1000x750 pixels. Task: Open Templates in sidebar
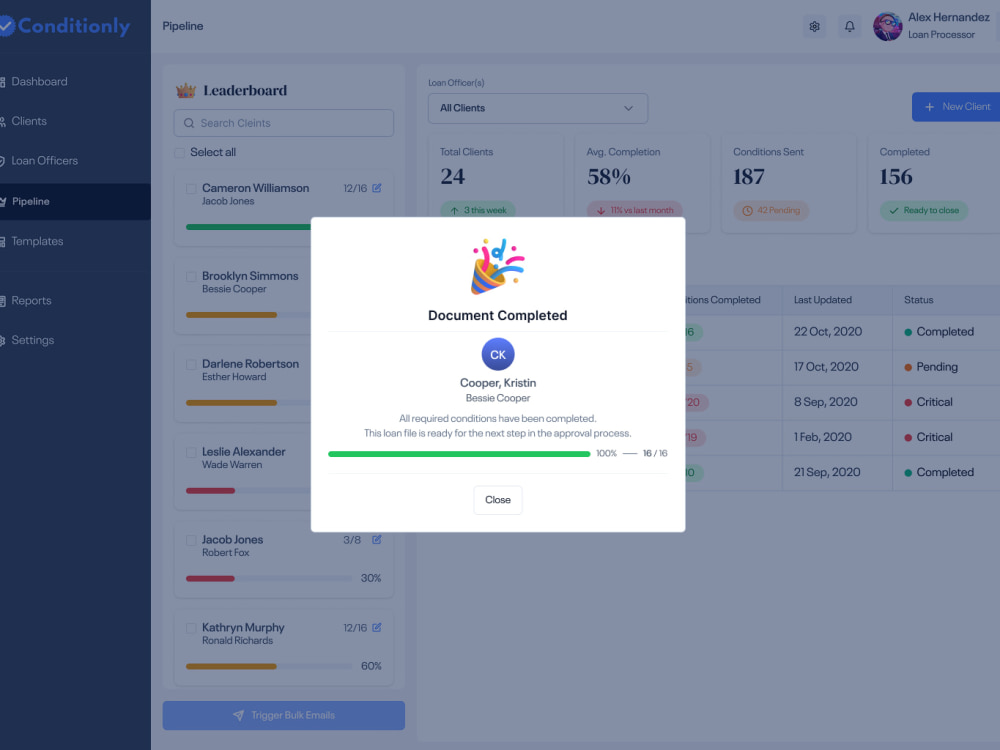tap(37, 241)
